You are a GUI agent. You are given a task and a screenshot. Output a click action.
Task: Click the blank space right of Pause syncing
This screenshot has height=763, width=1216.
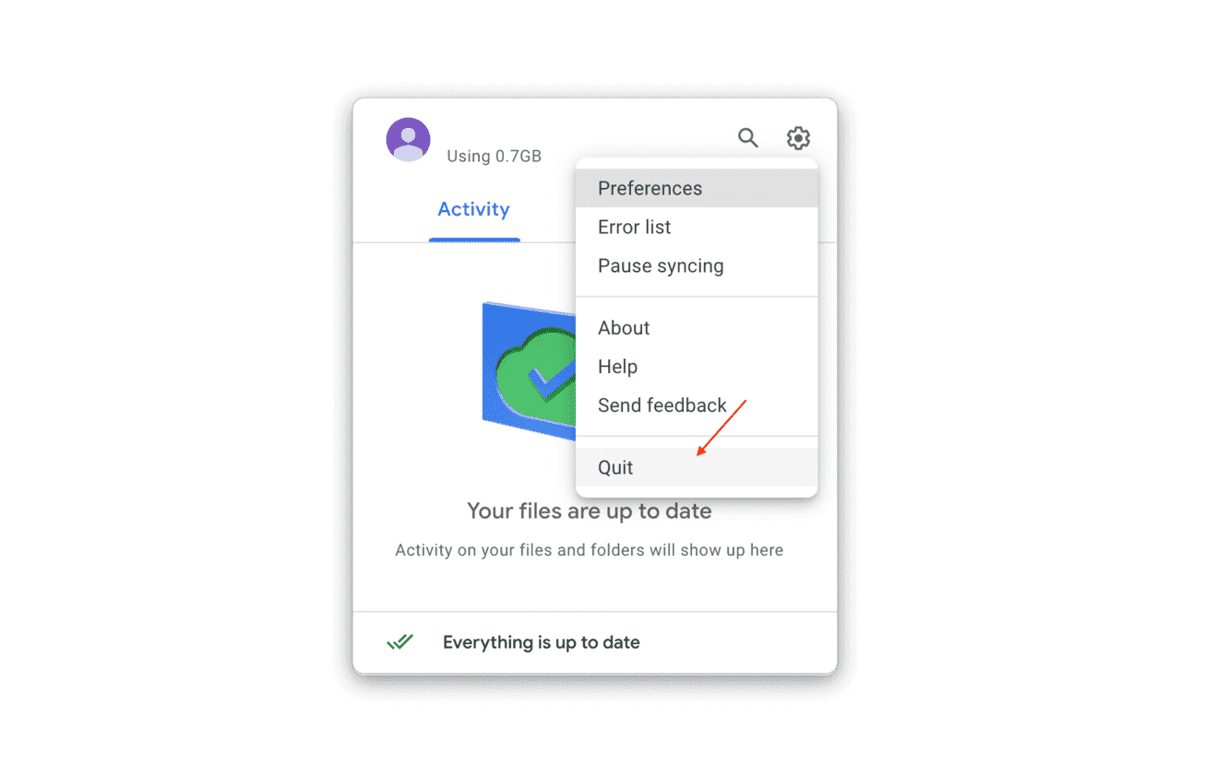pos(770,266)
